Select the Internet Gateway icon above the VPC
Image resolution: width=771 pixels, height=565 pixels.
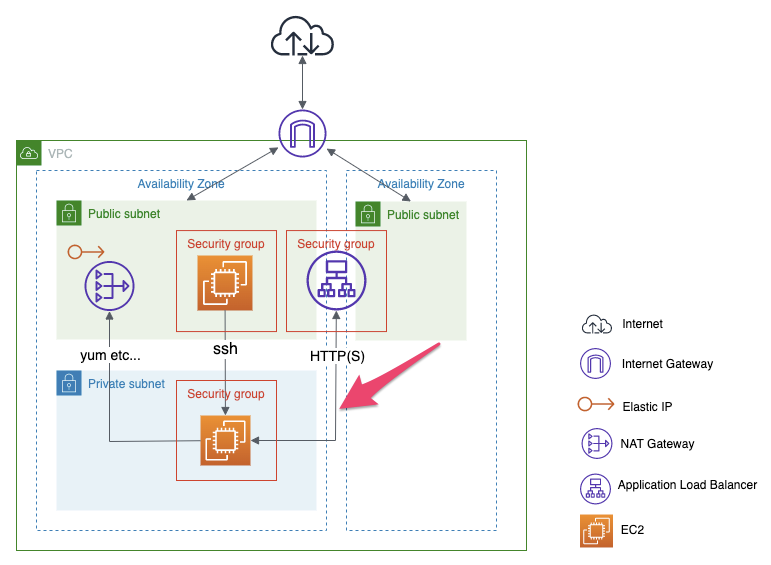tap(302, 133)
